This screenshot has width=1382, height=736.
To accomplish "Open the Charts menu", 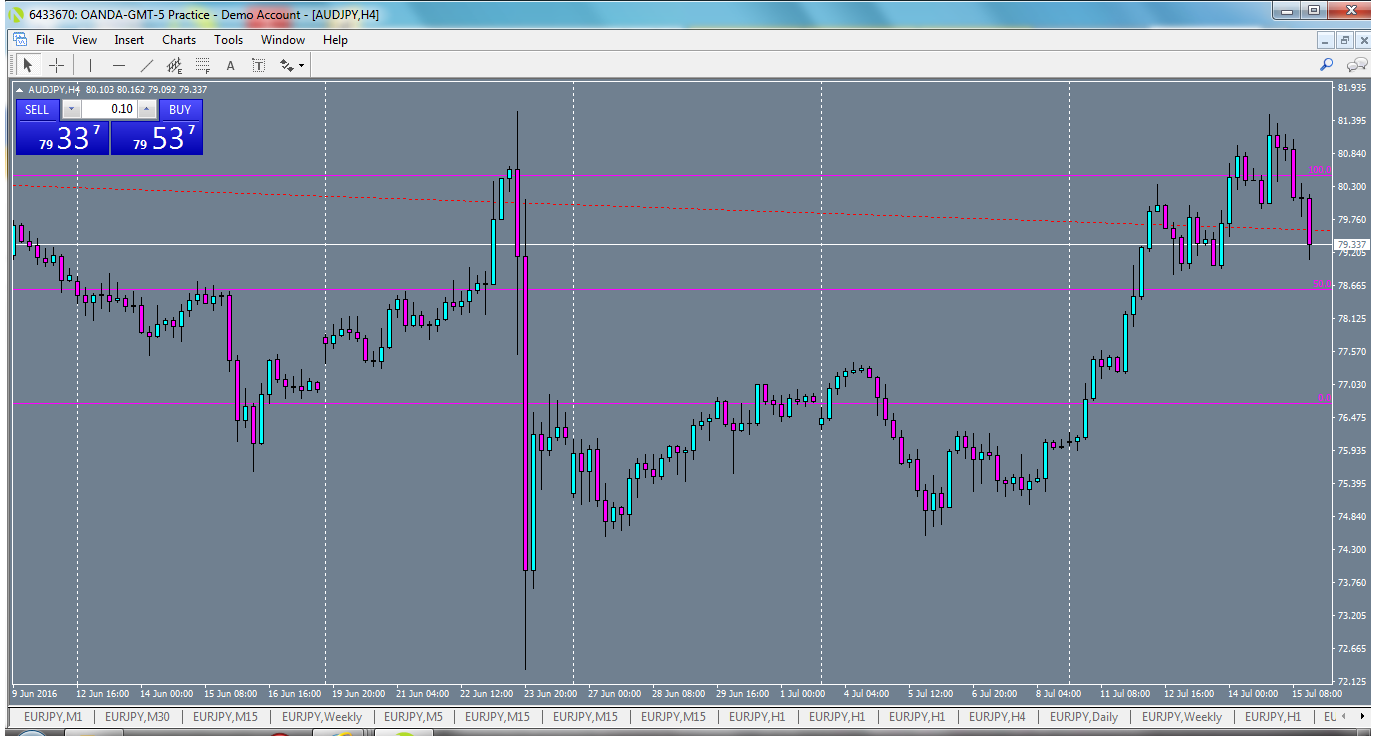I will pos(178,40).
